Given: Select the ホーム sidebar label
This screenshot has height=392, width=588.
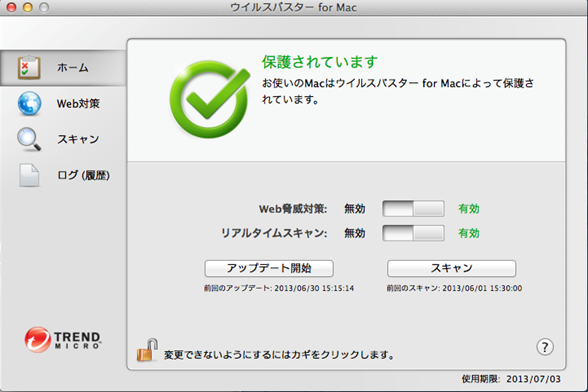Looking at the screenshot, I should click(73, 68).
